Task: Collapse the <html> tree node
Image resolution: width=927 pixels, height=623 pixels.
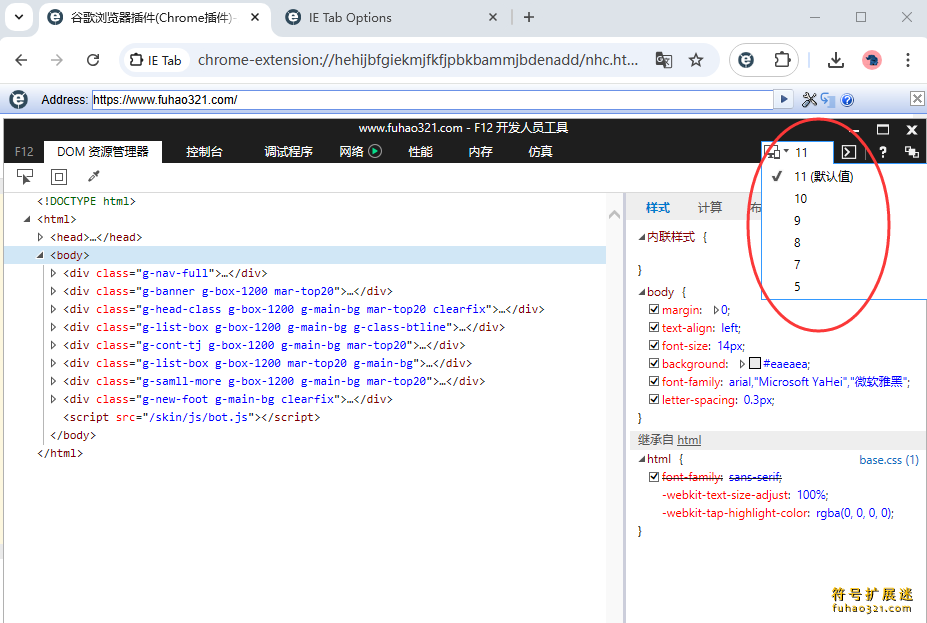Action: (27, 219)
